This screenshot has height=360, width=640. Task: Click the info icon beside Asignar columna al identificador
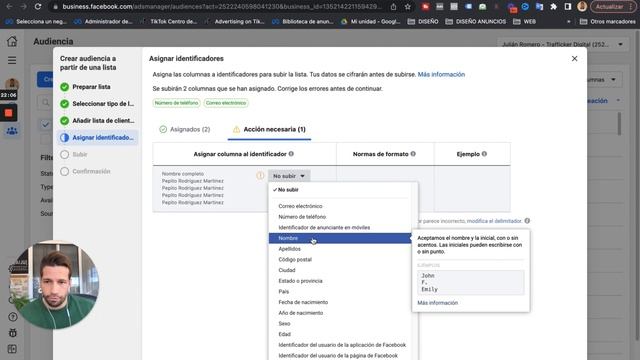[x=291, y=154]
